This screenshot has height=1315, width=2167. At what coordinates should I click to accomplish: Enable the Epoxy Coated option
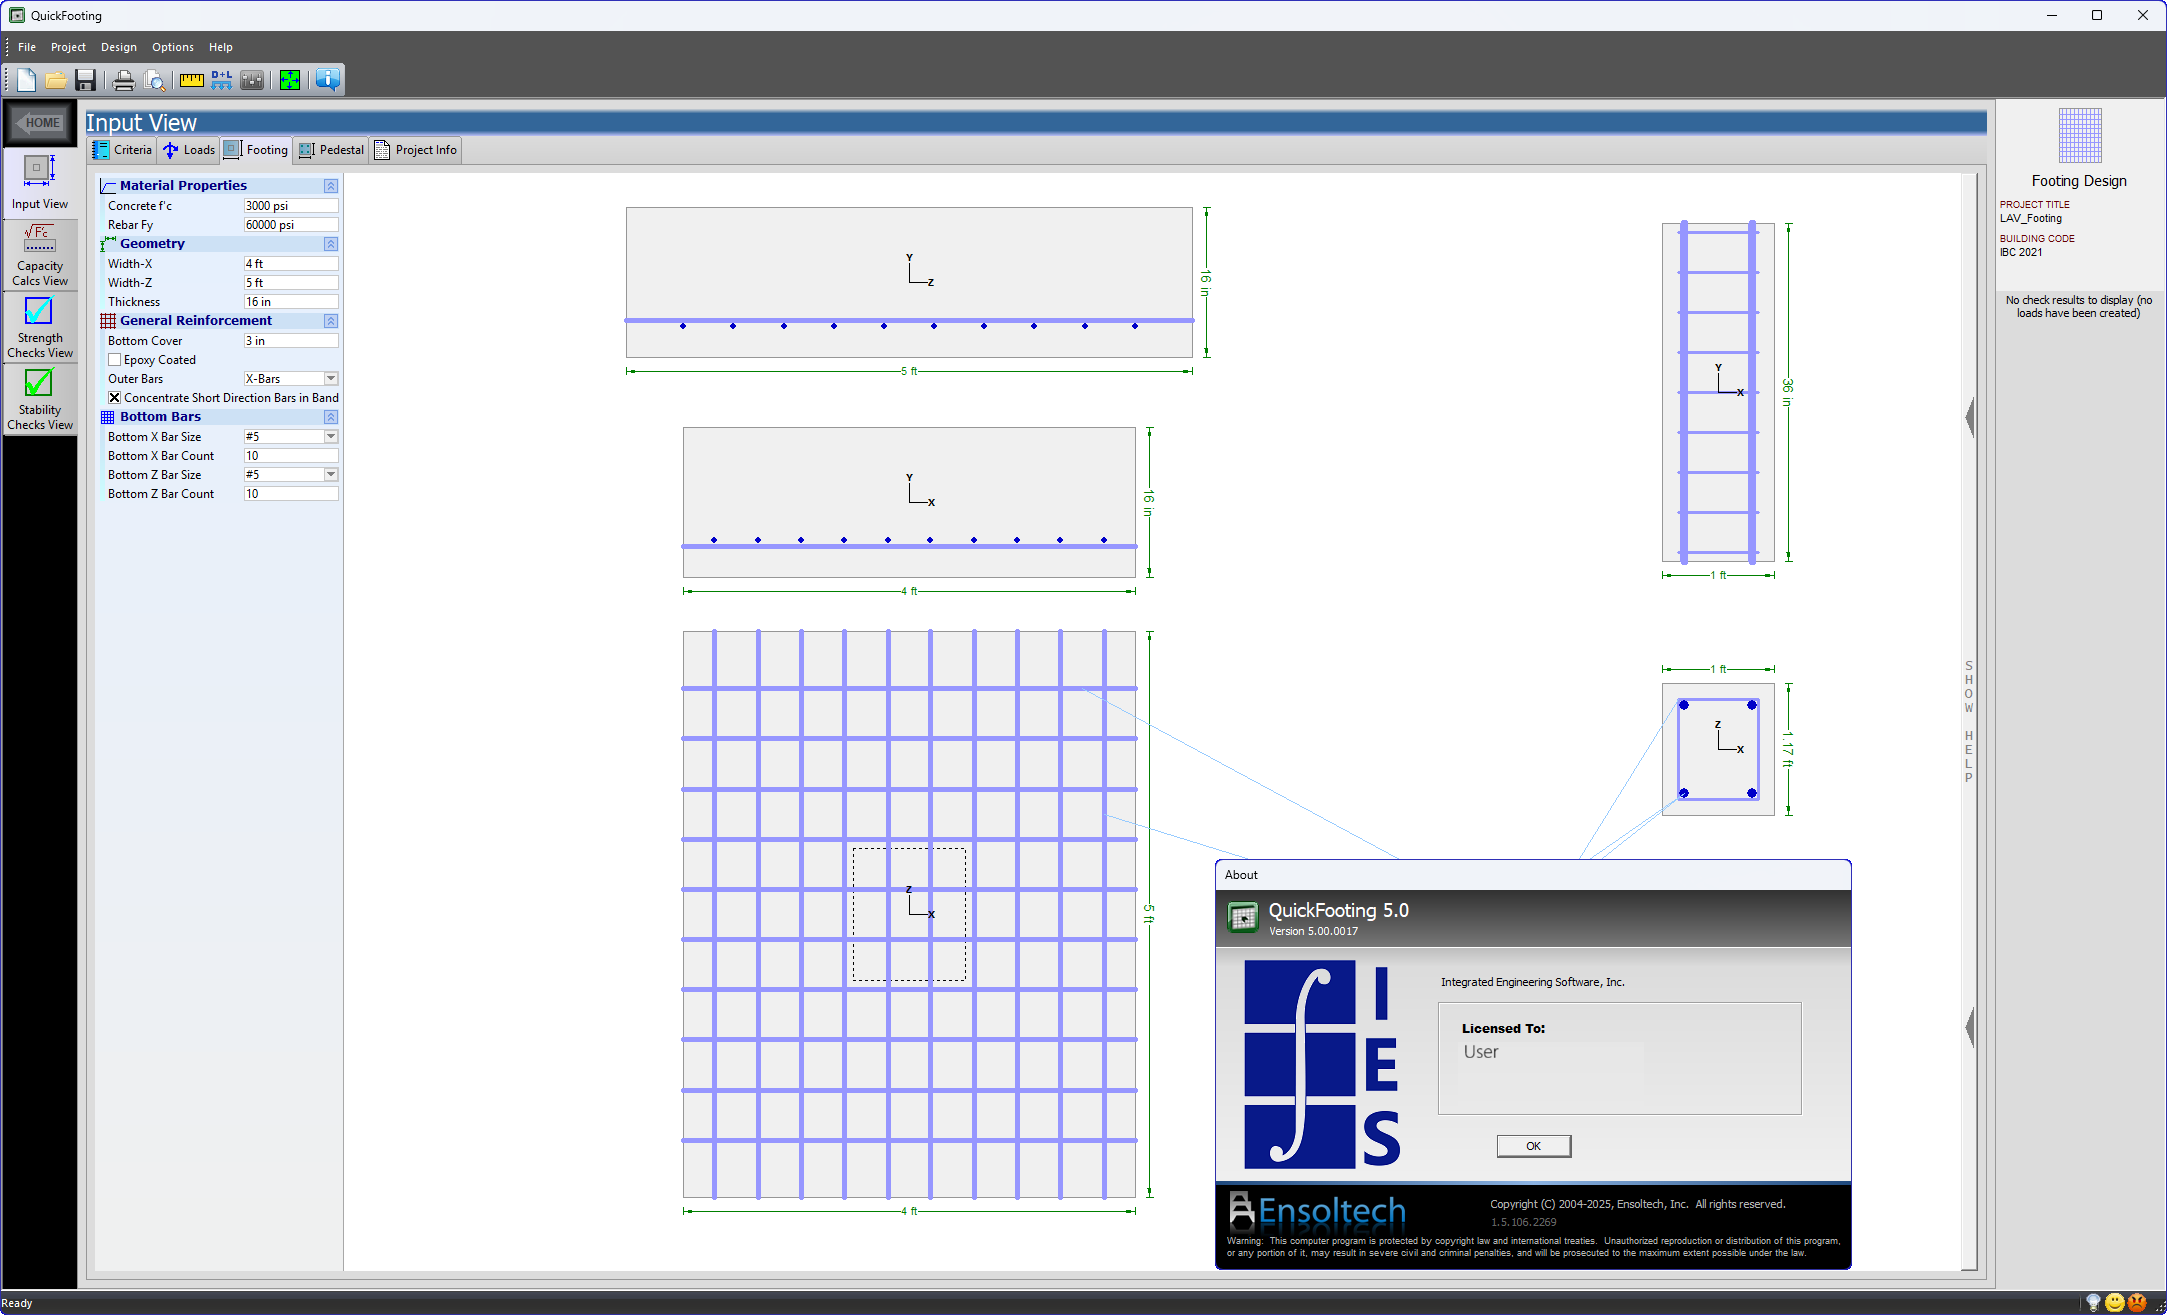[115, 359]
